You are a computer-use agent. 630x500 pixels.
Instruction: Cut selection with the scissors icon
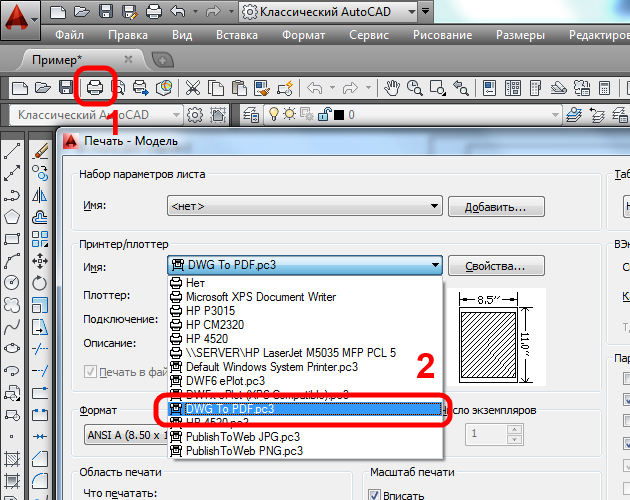tap(193, 88)
